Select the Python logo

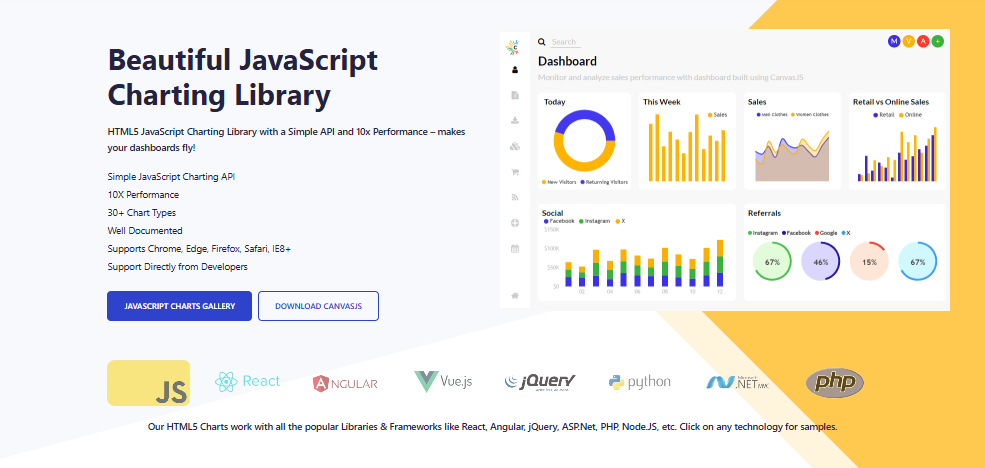pyautogui.click(x=638, y=381)
